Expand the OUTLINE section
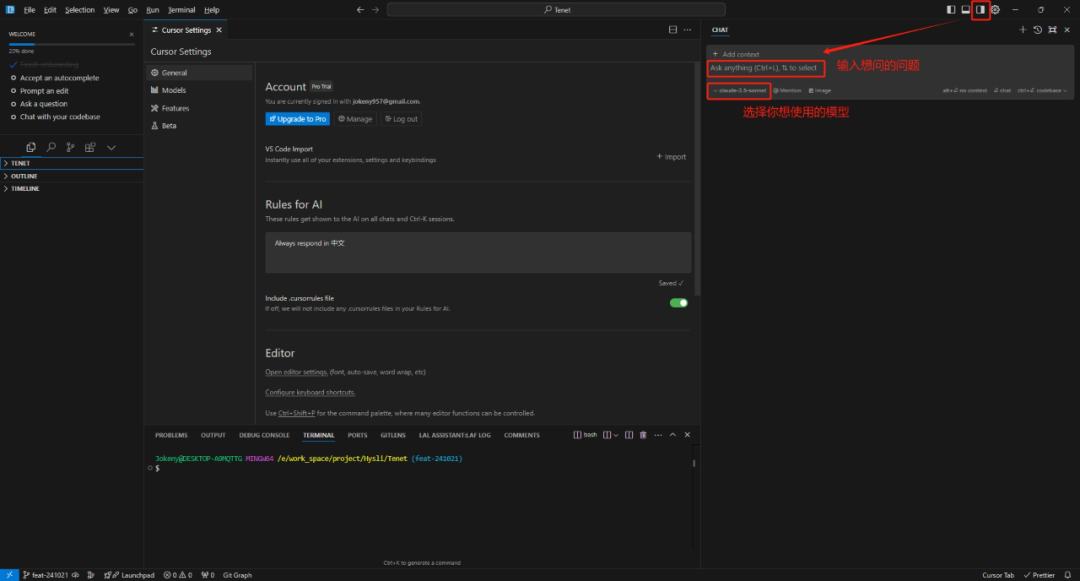This screenshot has width=1080, height=581. 24,176
